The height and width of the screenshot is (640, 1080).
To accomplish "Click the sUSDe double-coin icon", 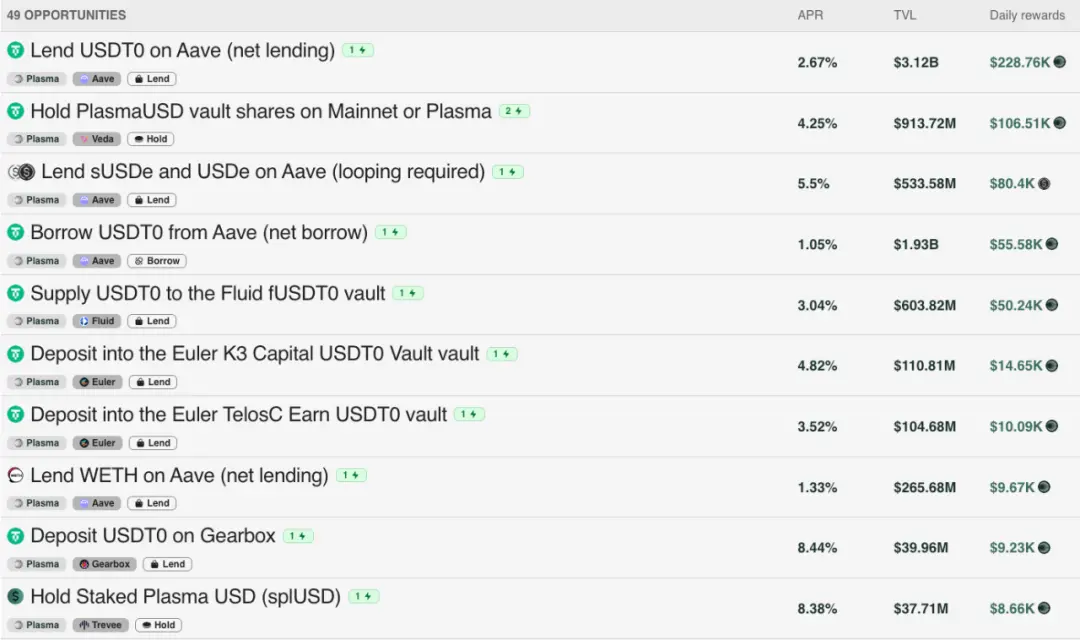I will (18, 172).
